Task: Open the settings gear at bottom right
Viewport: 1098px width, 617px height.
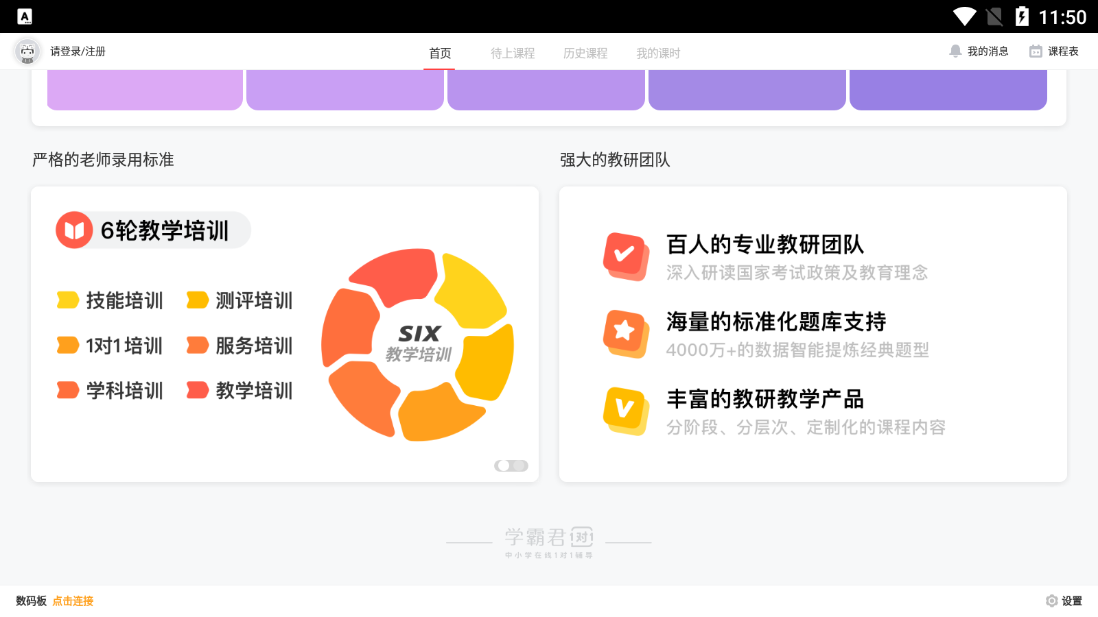Action: [x=1050, y=601]
